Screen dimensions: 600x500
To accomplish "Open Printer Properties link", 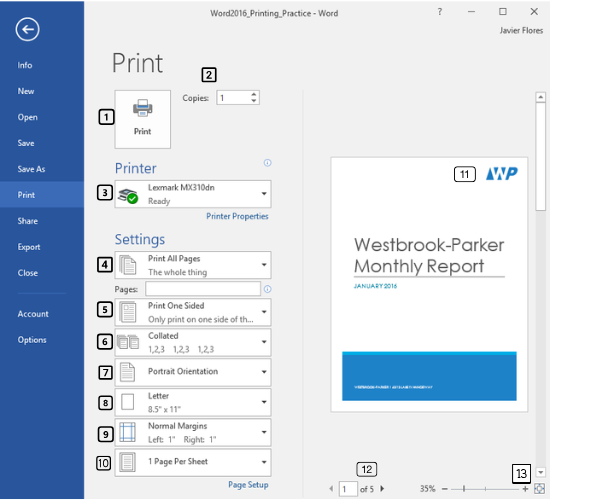I will click(x=237, y=216).
